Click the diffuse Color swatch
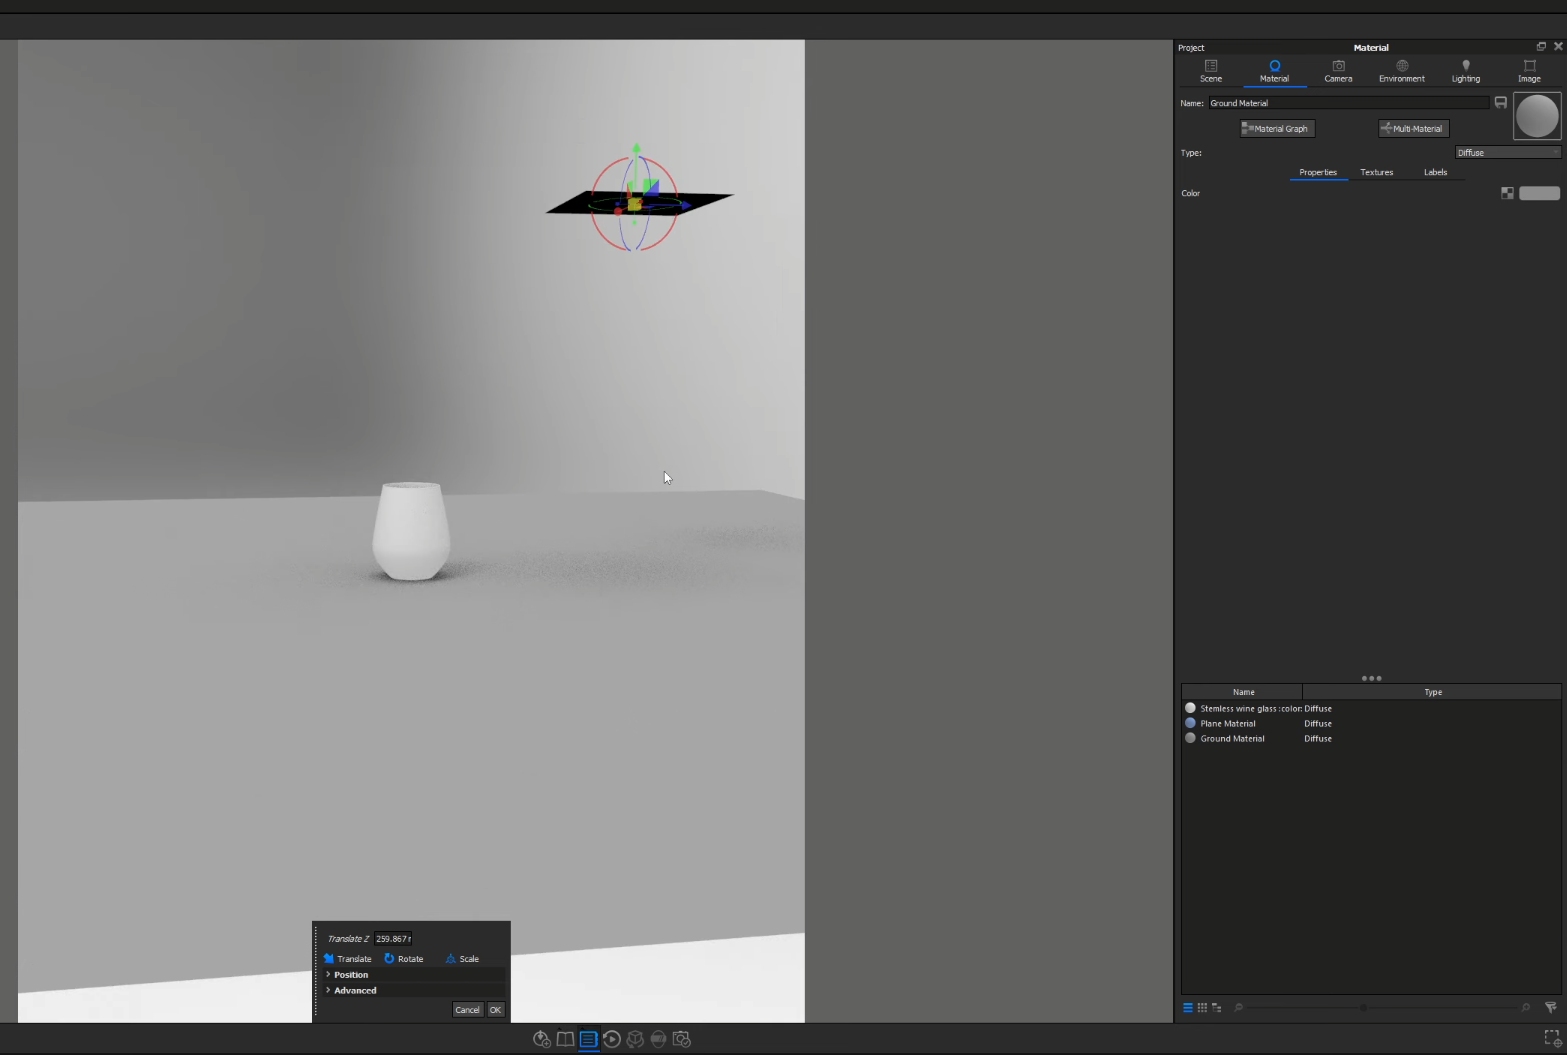1567x1055 pixels. (1538, 193)
